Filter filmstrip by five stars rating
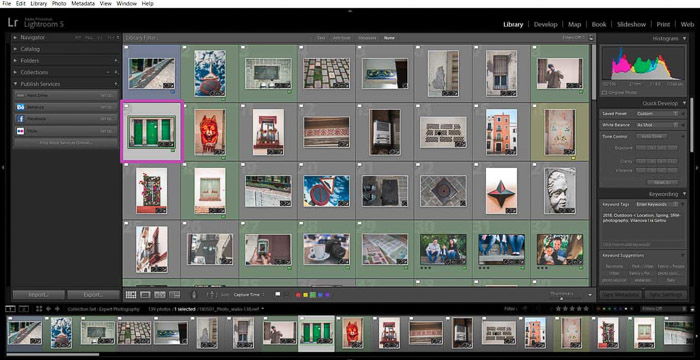 [x=586, y=309]
